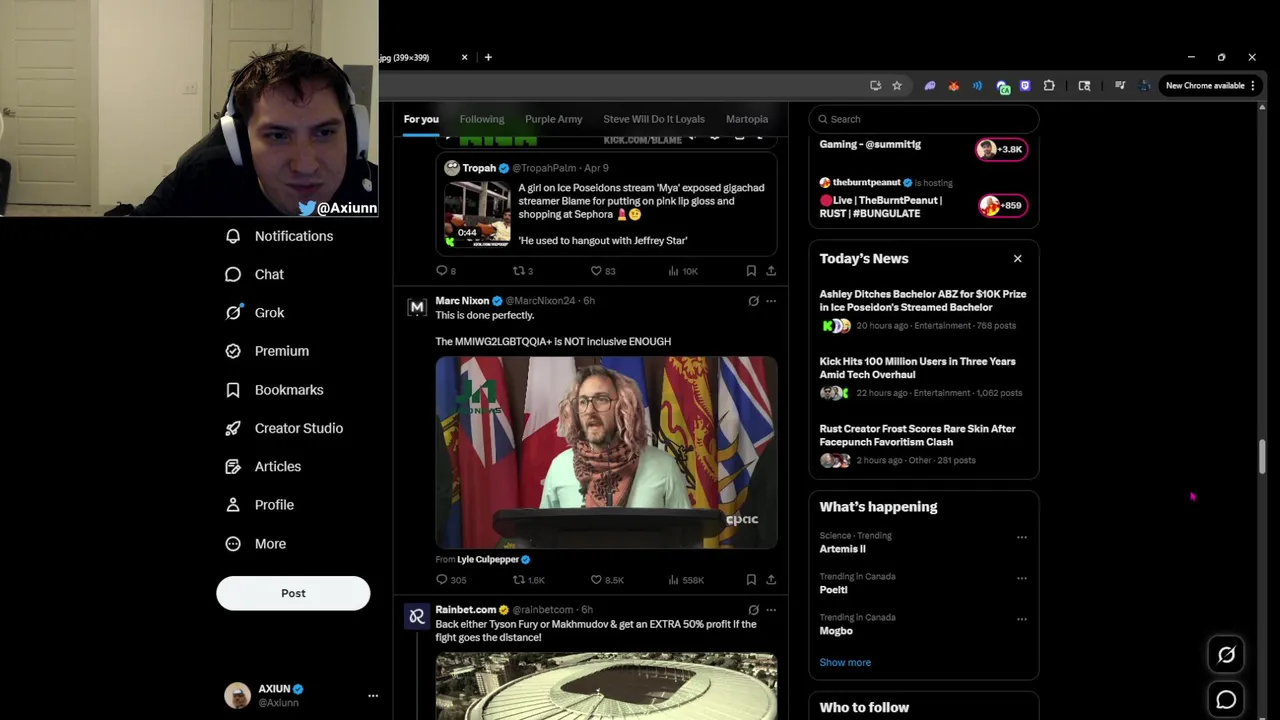
Task: Open Artemis II trending topic
Action: pos(843,549)
